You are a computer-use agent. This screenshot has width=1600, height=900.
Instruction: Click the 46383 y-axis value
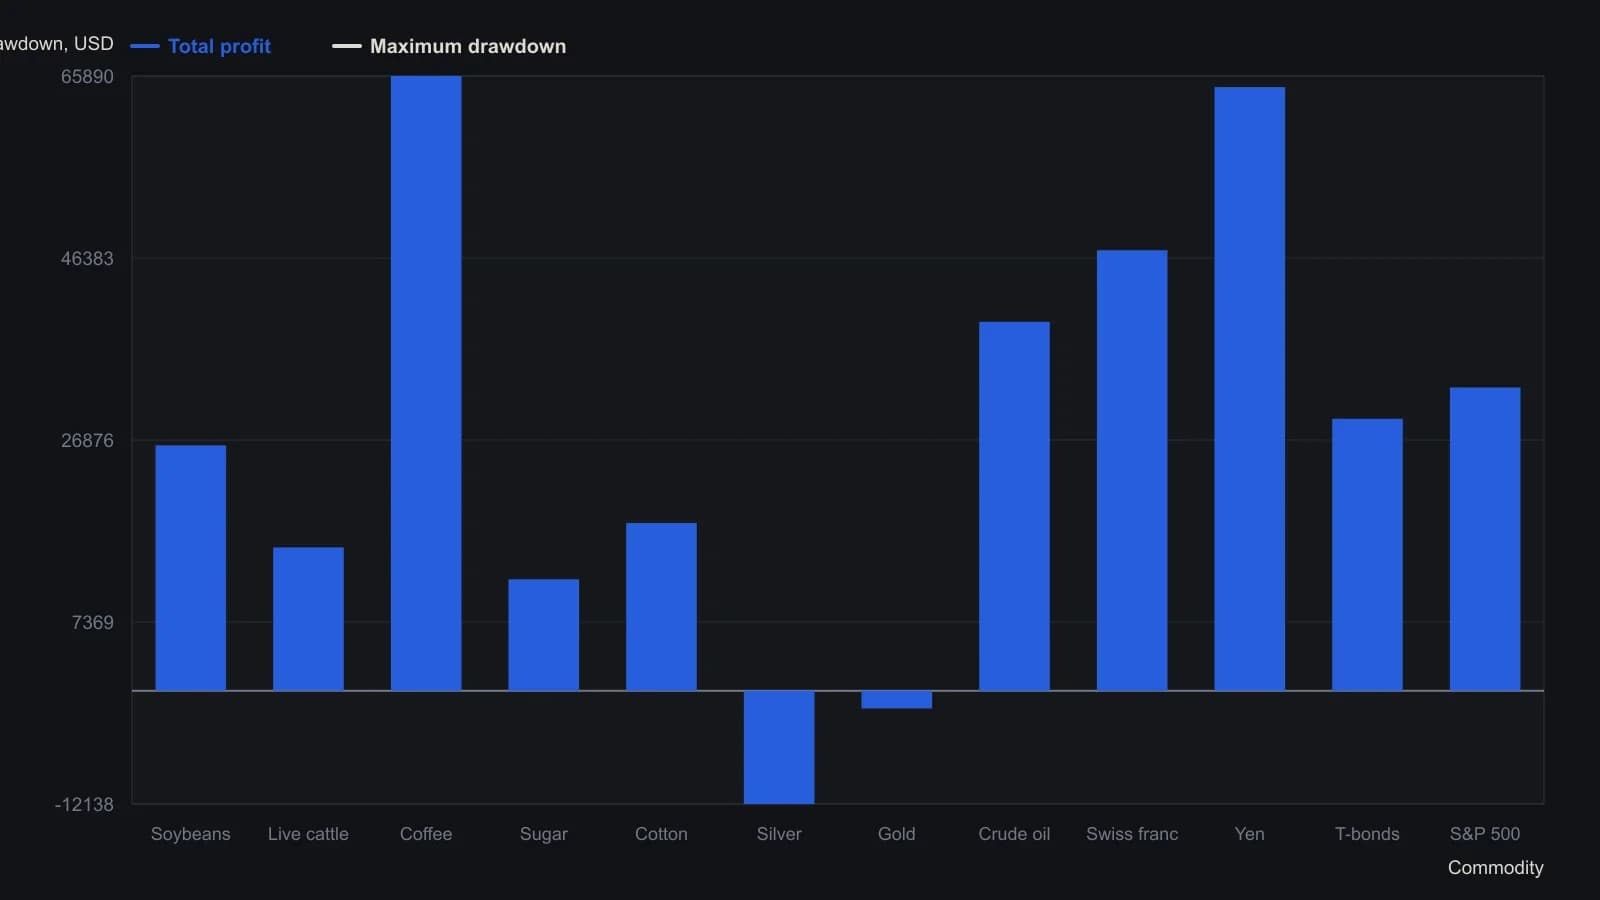(88, 259)
